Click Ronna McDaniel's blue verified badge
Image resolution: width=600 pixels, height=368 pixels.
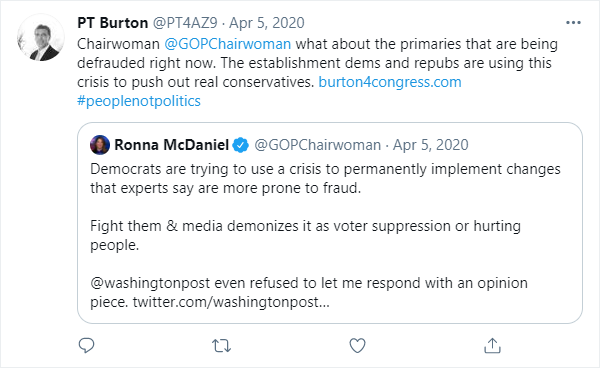pyautogui.click(x=241, y=145)
